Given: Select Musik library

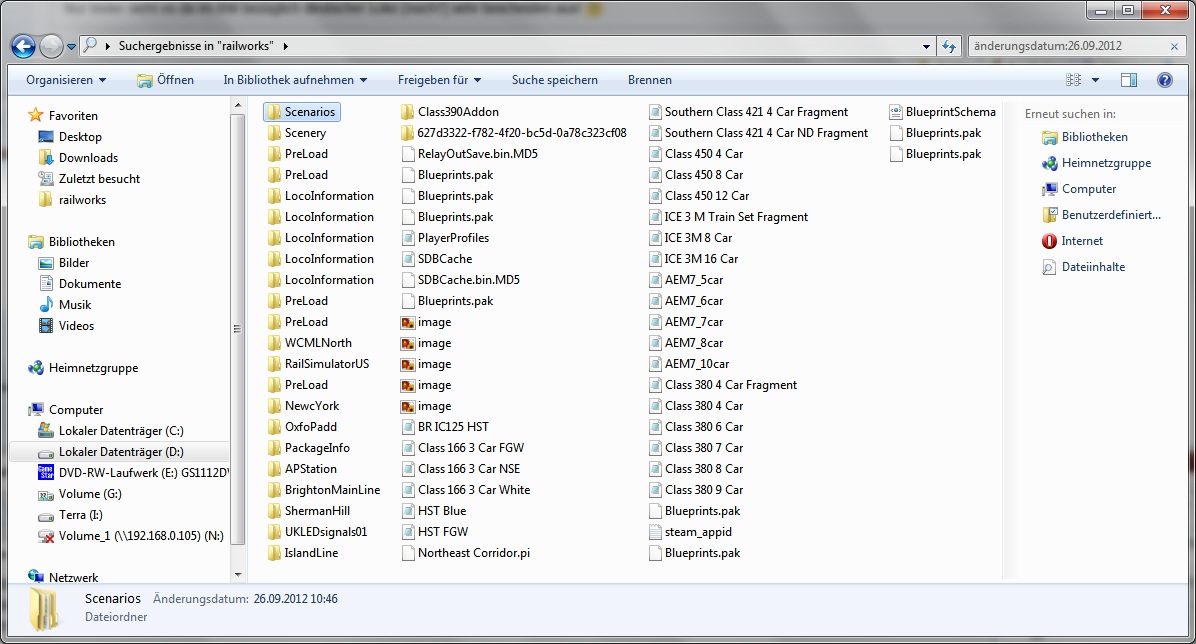Looking at the screenshot, I should point(75,304).
